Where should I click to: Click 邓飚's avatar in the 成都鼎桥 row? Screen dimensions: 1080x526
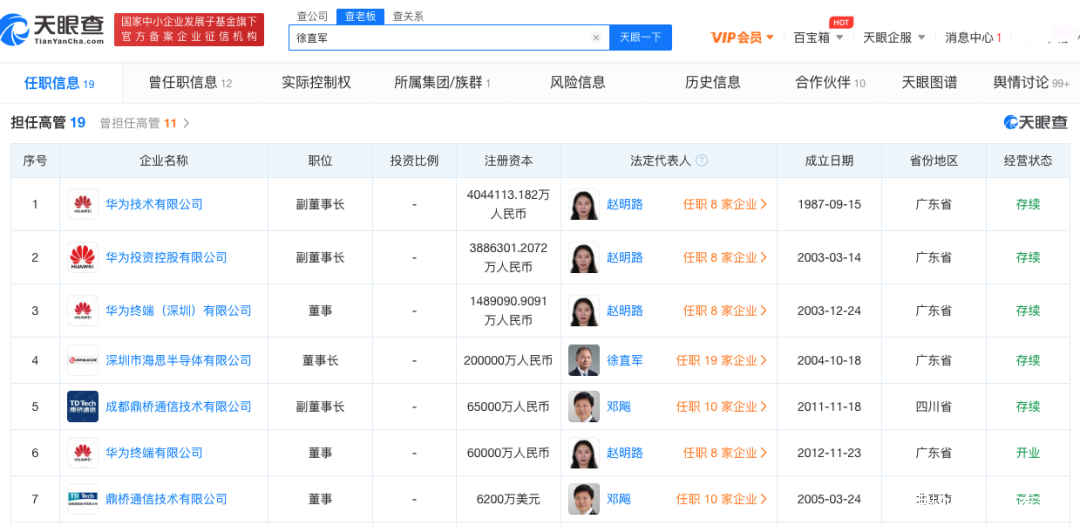tap(583, 407)
